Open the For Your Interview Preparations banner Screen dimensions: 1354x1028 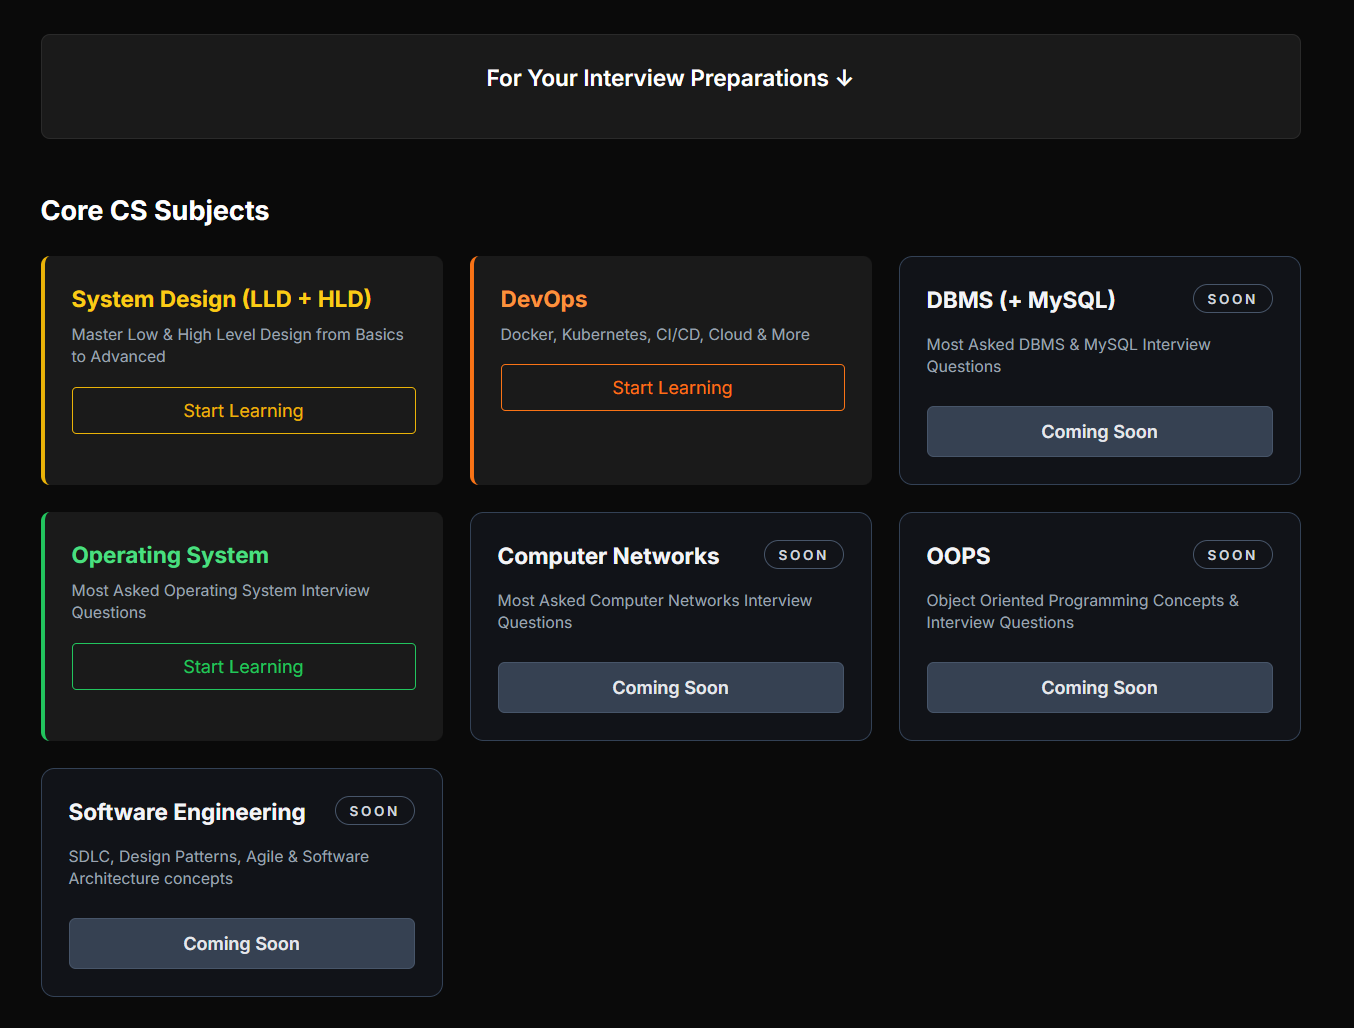[x=670, y=86]
